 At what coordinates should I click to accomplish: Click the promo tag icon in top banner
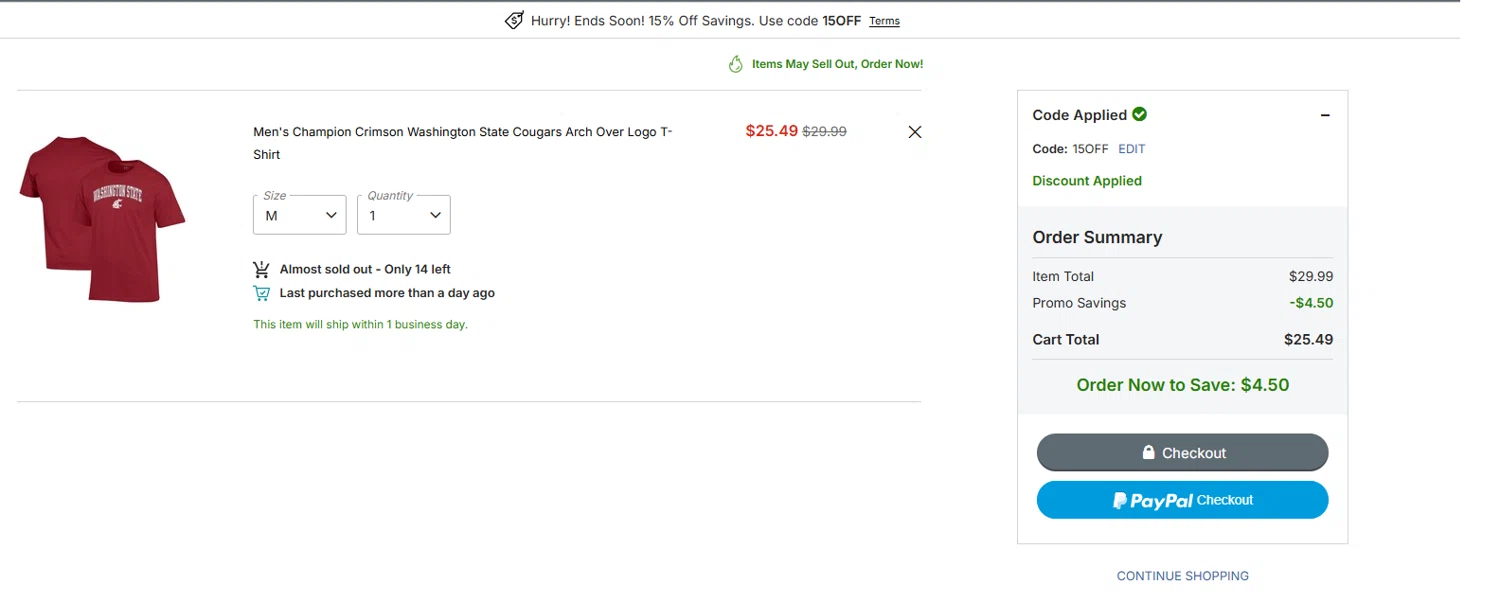pos(514,20)
